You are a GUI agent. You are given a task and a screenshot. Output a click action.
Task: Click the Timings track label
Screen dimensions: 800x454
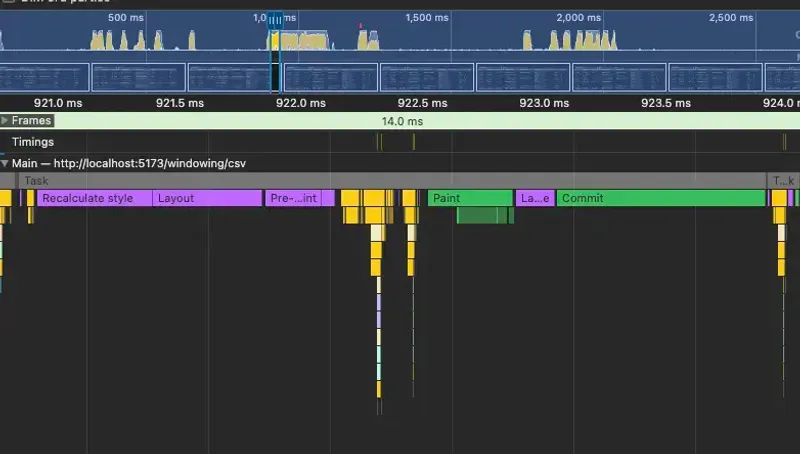(33, 142)
